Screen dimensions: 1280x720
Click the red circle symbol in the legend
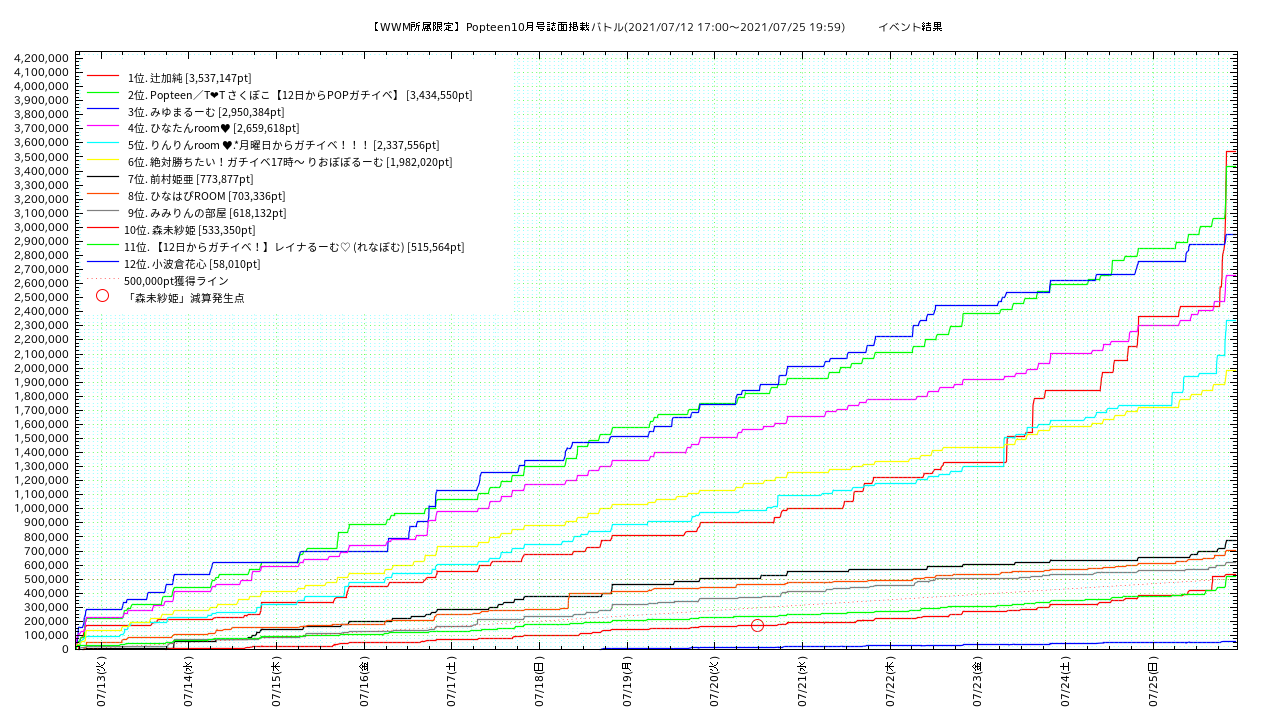tap(102, 296)
